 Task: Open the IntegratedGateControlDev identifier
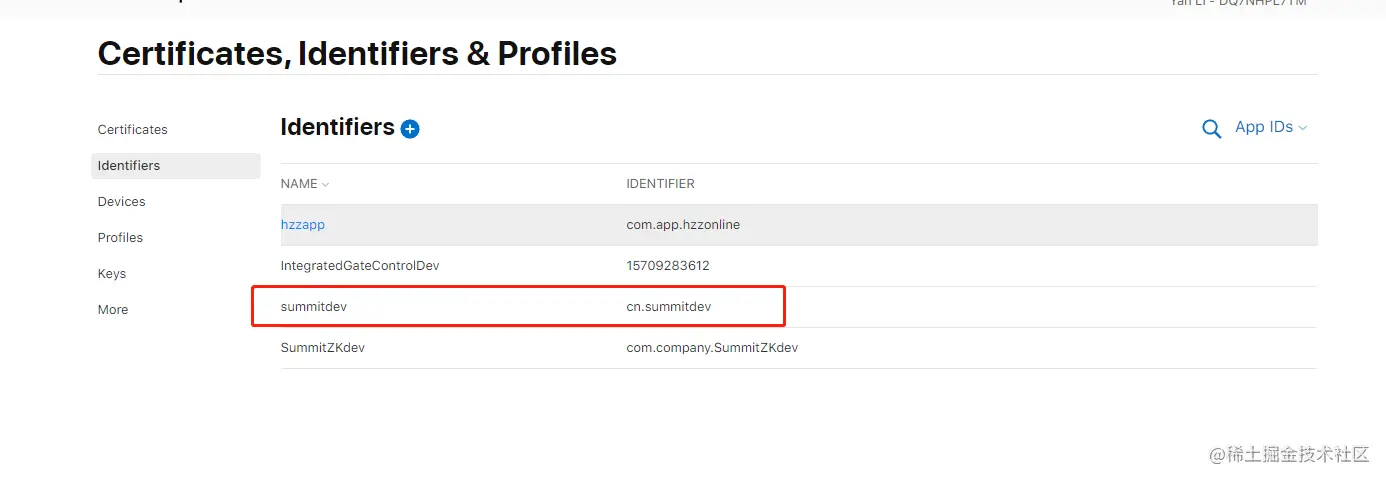360,266
